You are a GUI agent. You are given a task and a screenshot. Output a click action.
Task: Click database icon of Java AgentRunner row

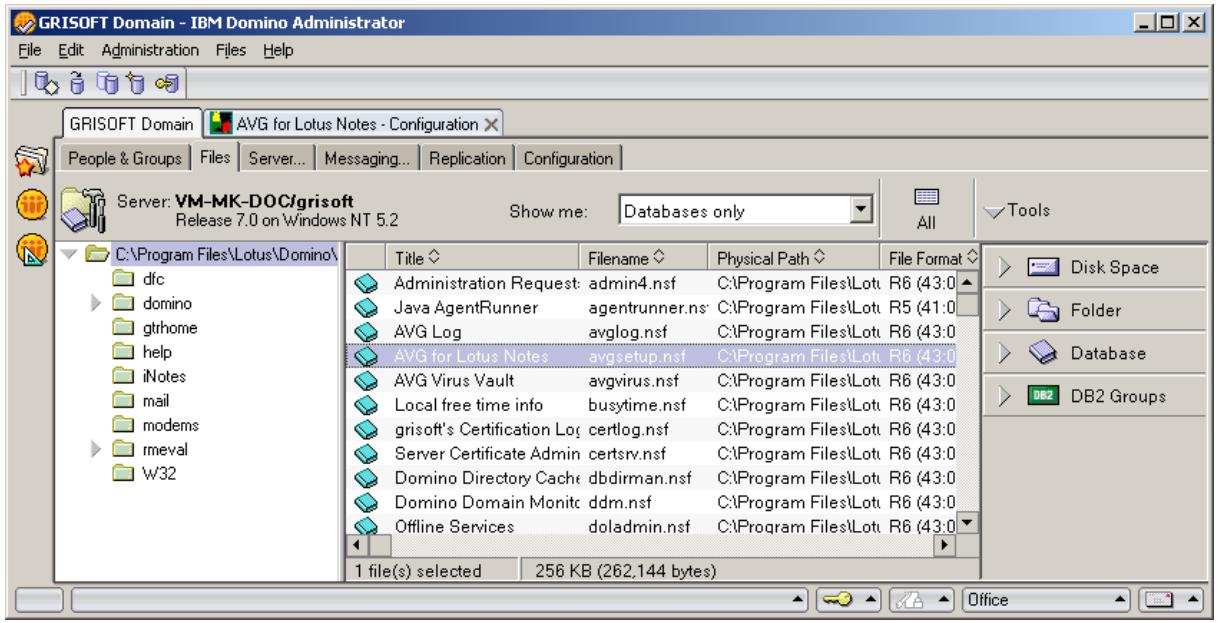pos(366,307)
